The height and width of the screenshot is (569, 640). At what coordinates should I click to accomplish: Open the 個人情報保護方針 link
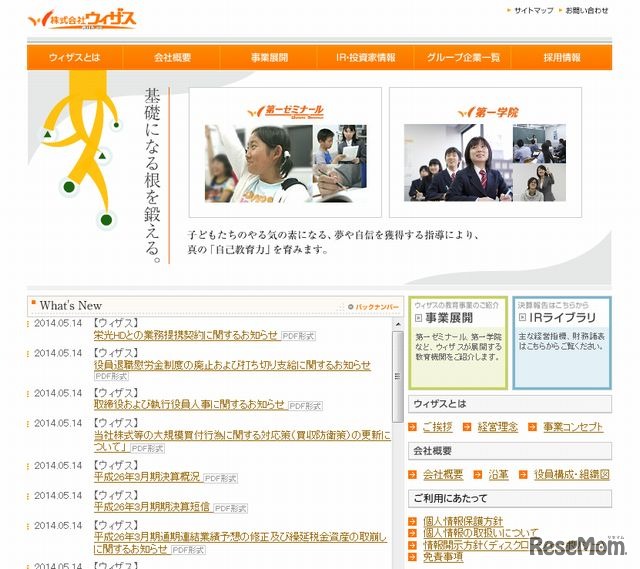coord(463,521)
